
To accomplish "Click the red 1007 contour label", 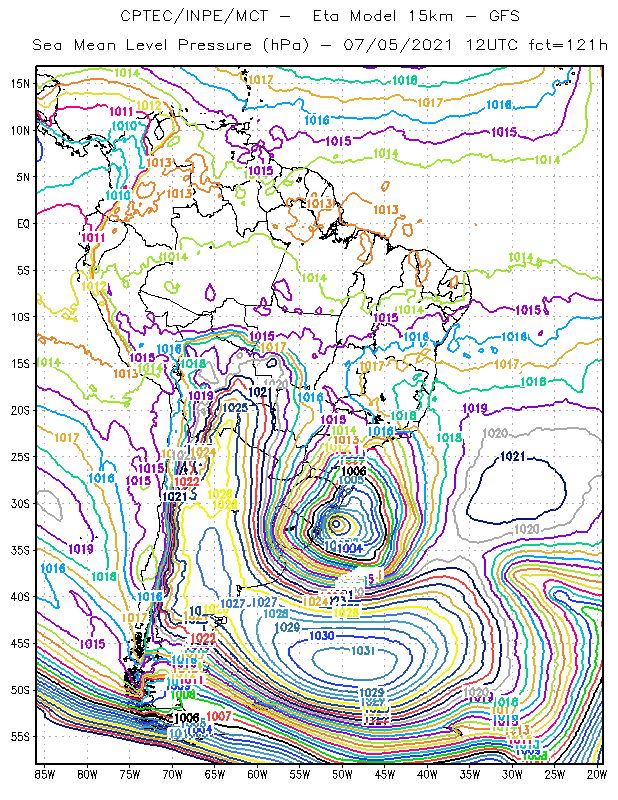I will 219,716.
